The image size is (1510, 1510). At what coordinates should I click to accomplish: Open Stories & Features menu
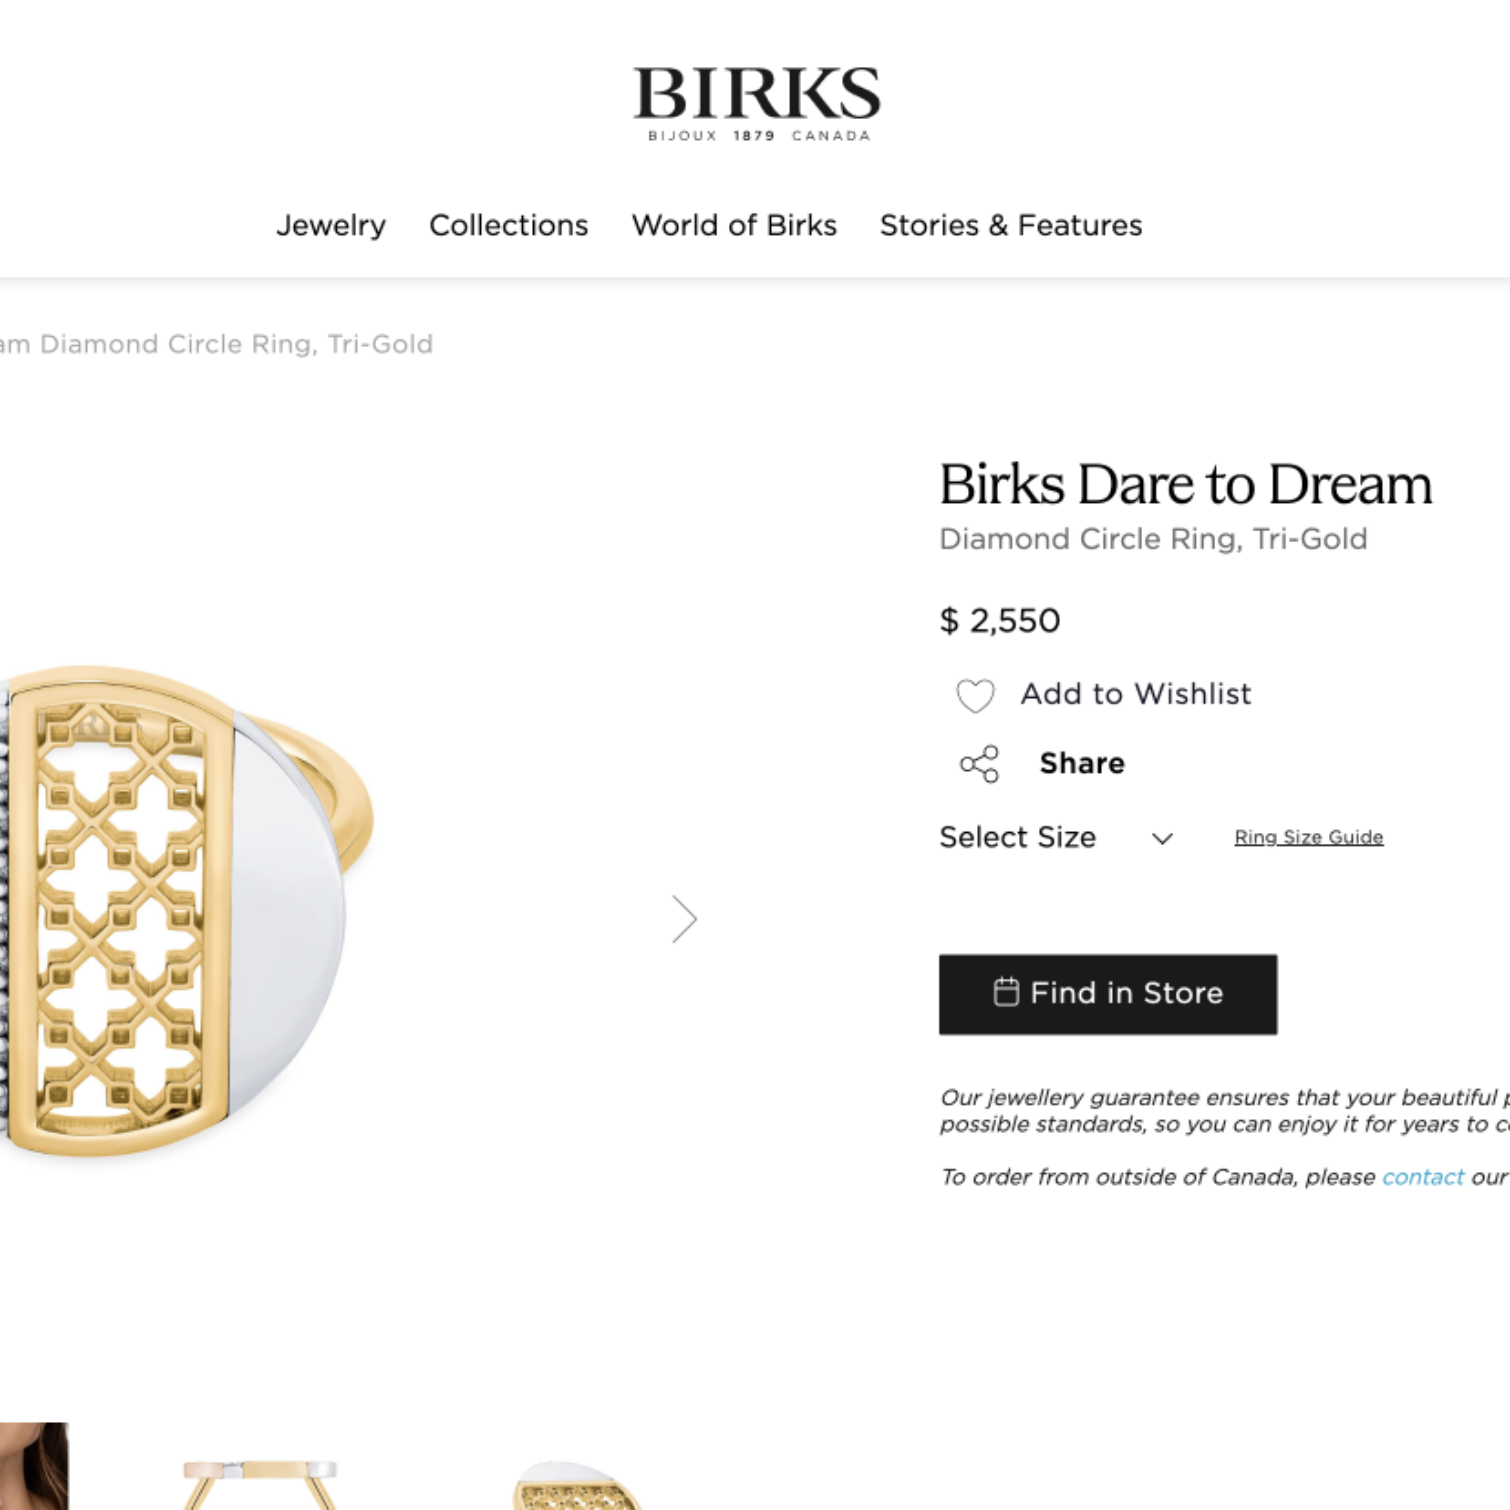coord(1011,225)
